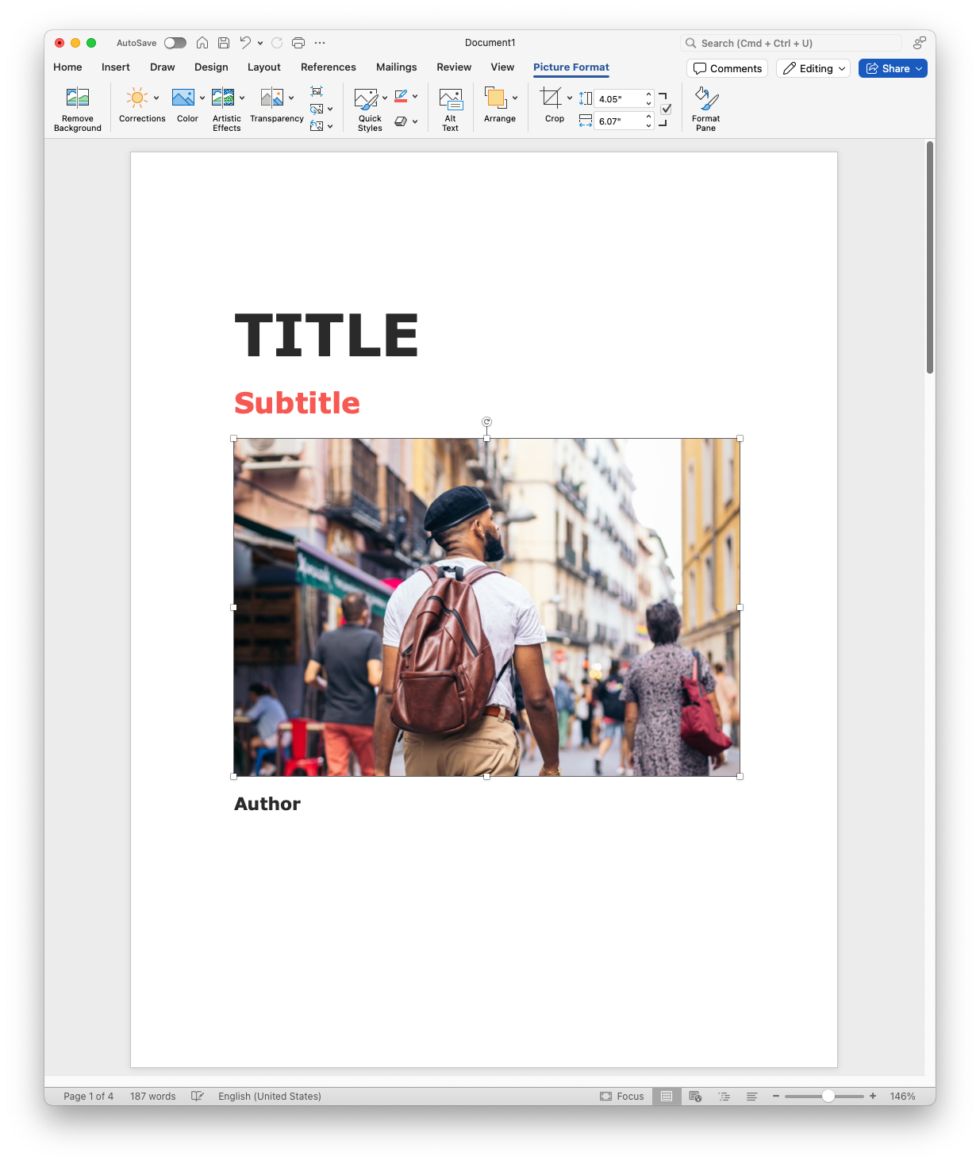Toggle the Focus mode in status bar

coord(622,1096)
